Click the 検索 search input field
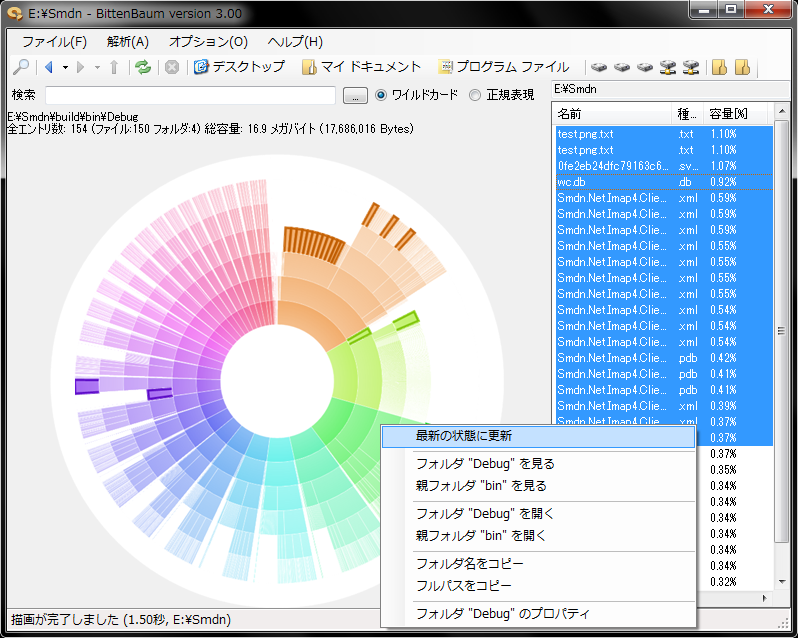 190,96
